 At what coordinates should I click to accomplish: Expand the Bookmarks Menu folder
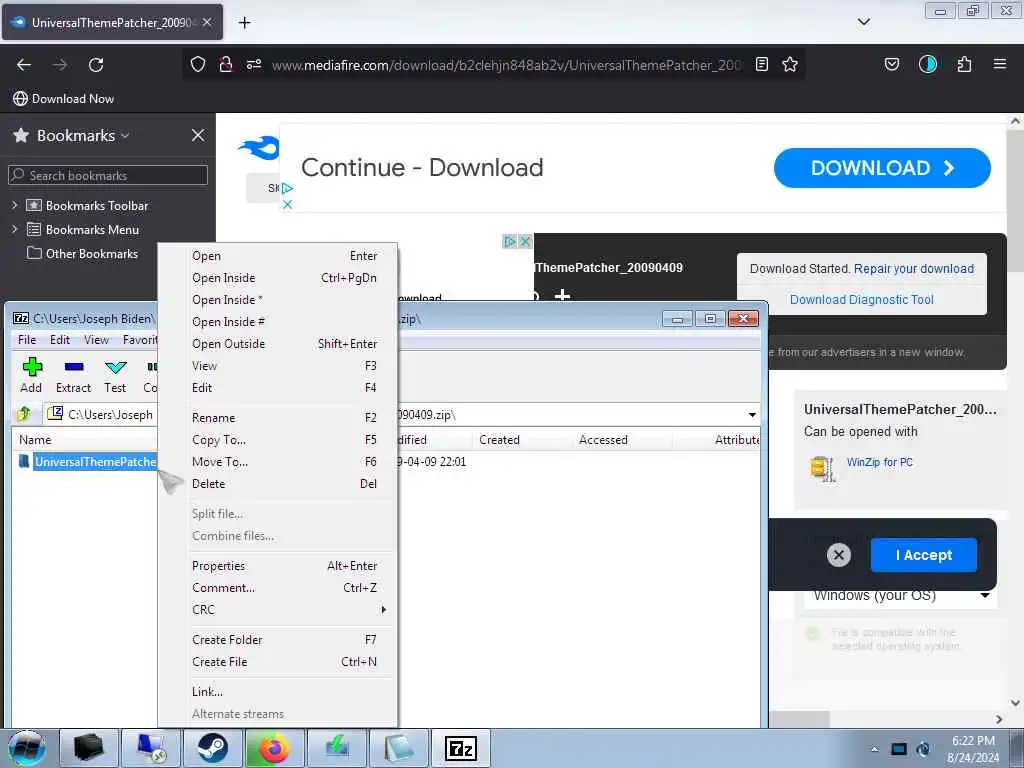click(x=14, y=229)
